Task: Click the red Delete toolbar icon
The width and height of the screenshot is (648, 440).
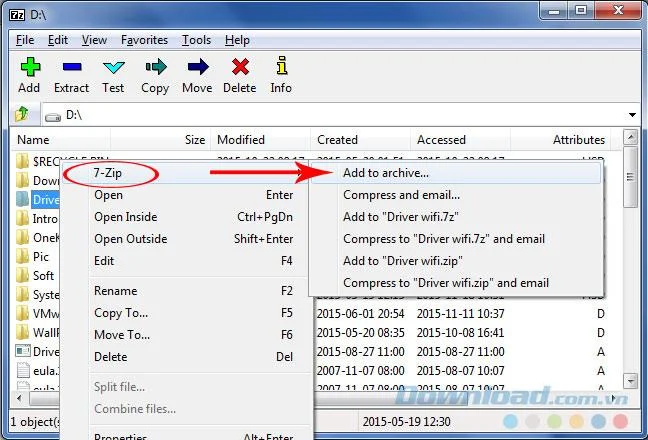Action: (240, 67)
